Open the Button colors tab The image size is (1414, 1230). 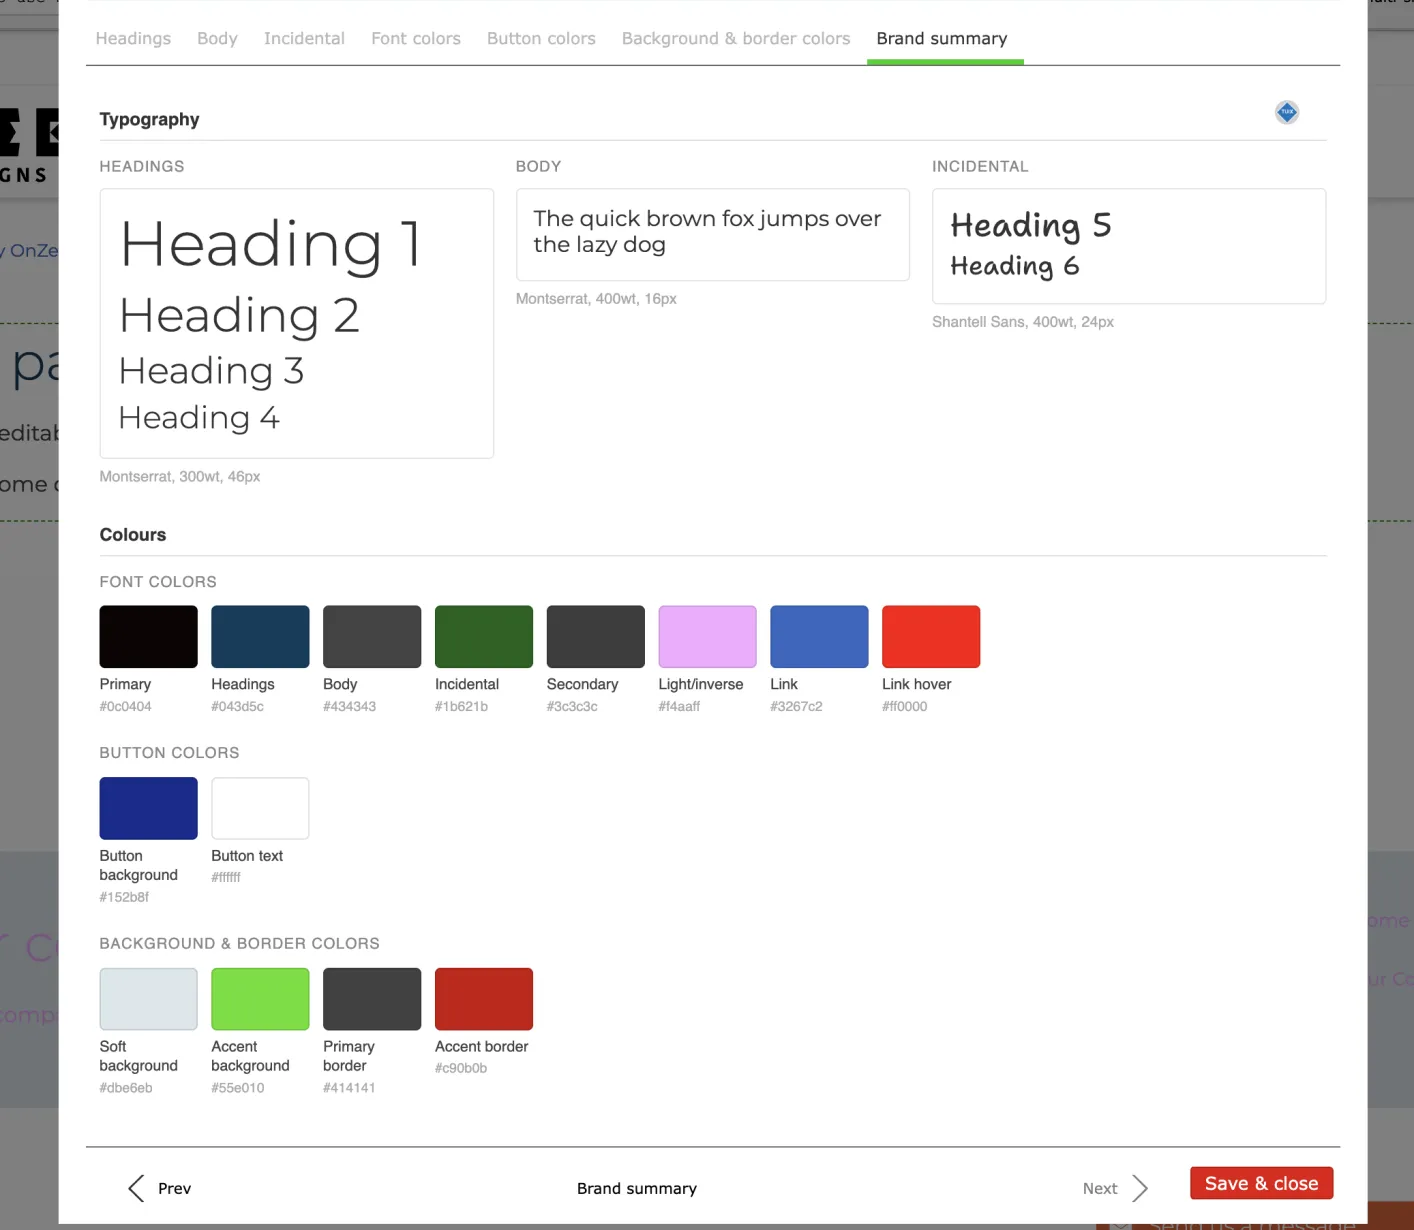[x=541, y=38]
